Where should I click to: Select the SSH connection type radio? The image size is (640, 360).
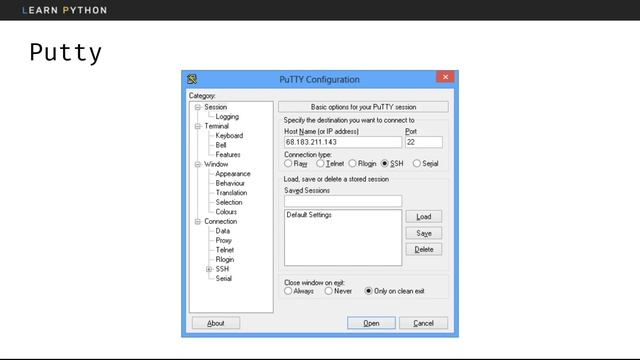pos(384,164)
